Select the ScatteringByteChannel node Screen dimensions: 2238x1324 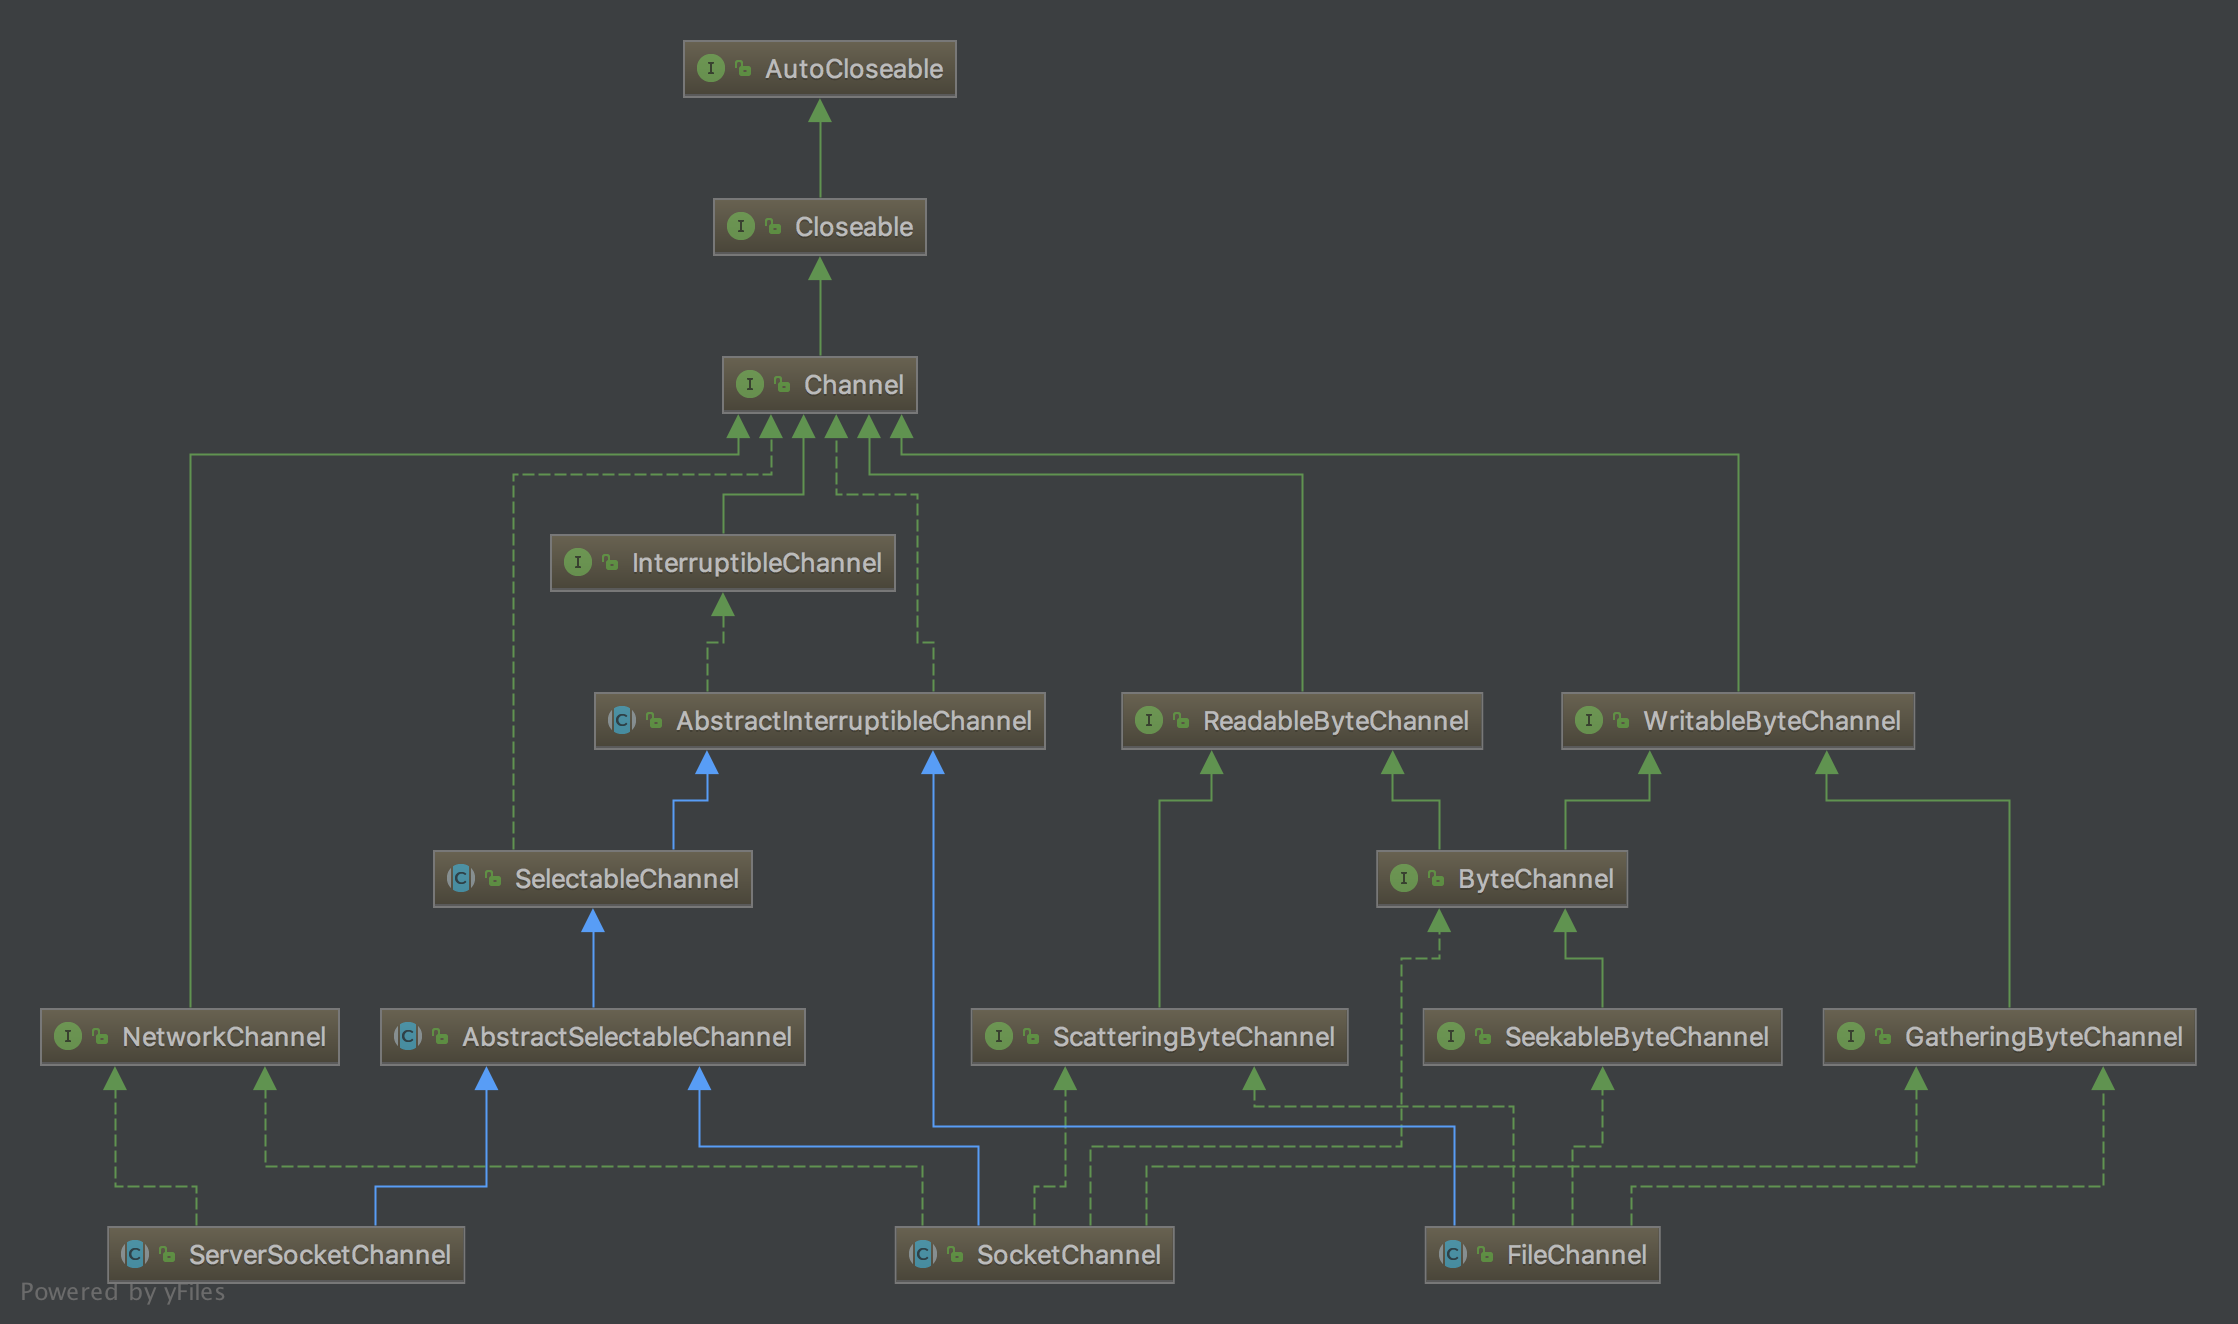pyautogui.click(x=1192, y=1037)
